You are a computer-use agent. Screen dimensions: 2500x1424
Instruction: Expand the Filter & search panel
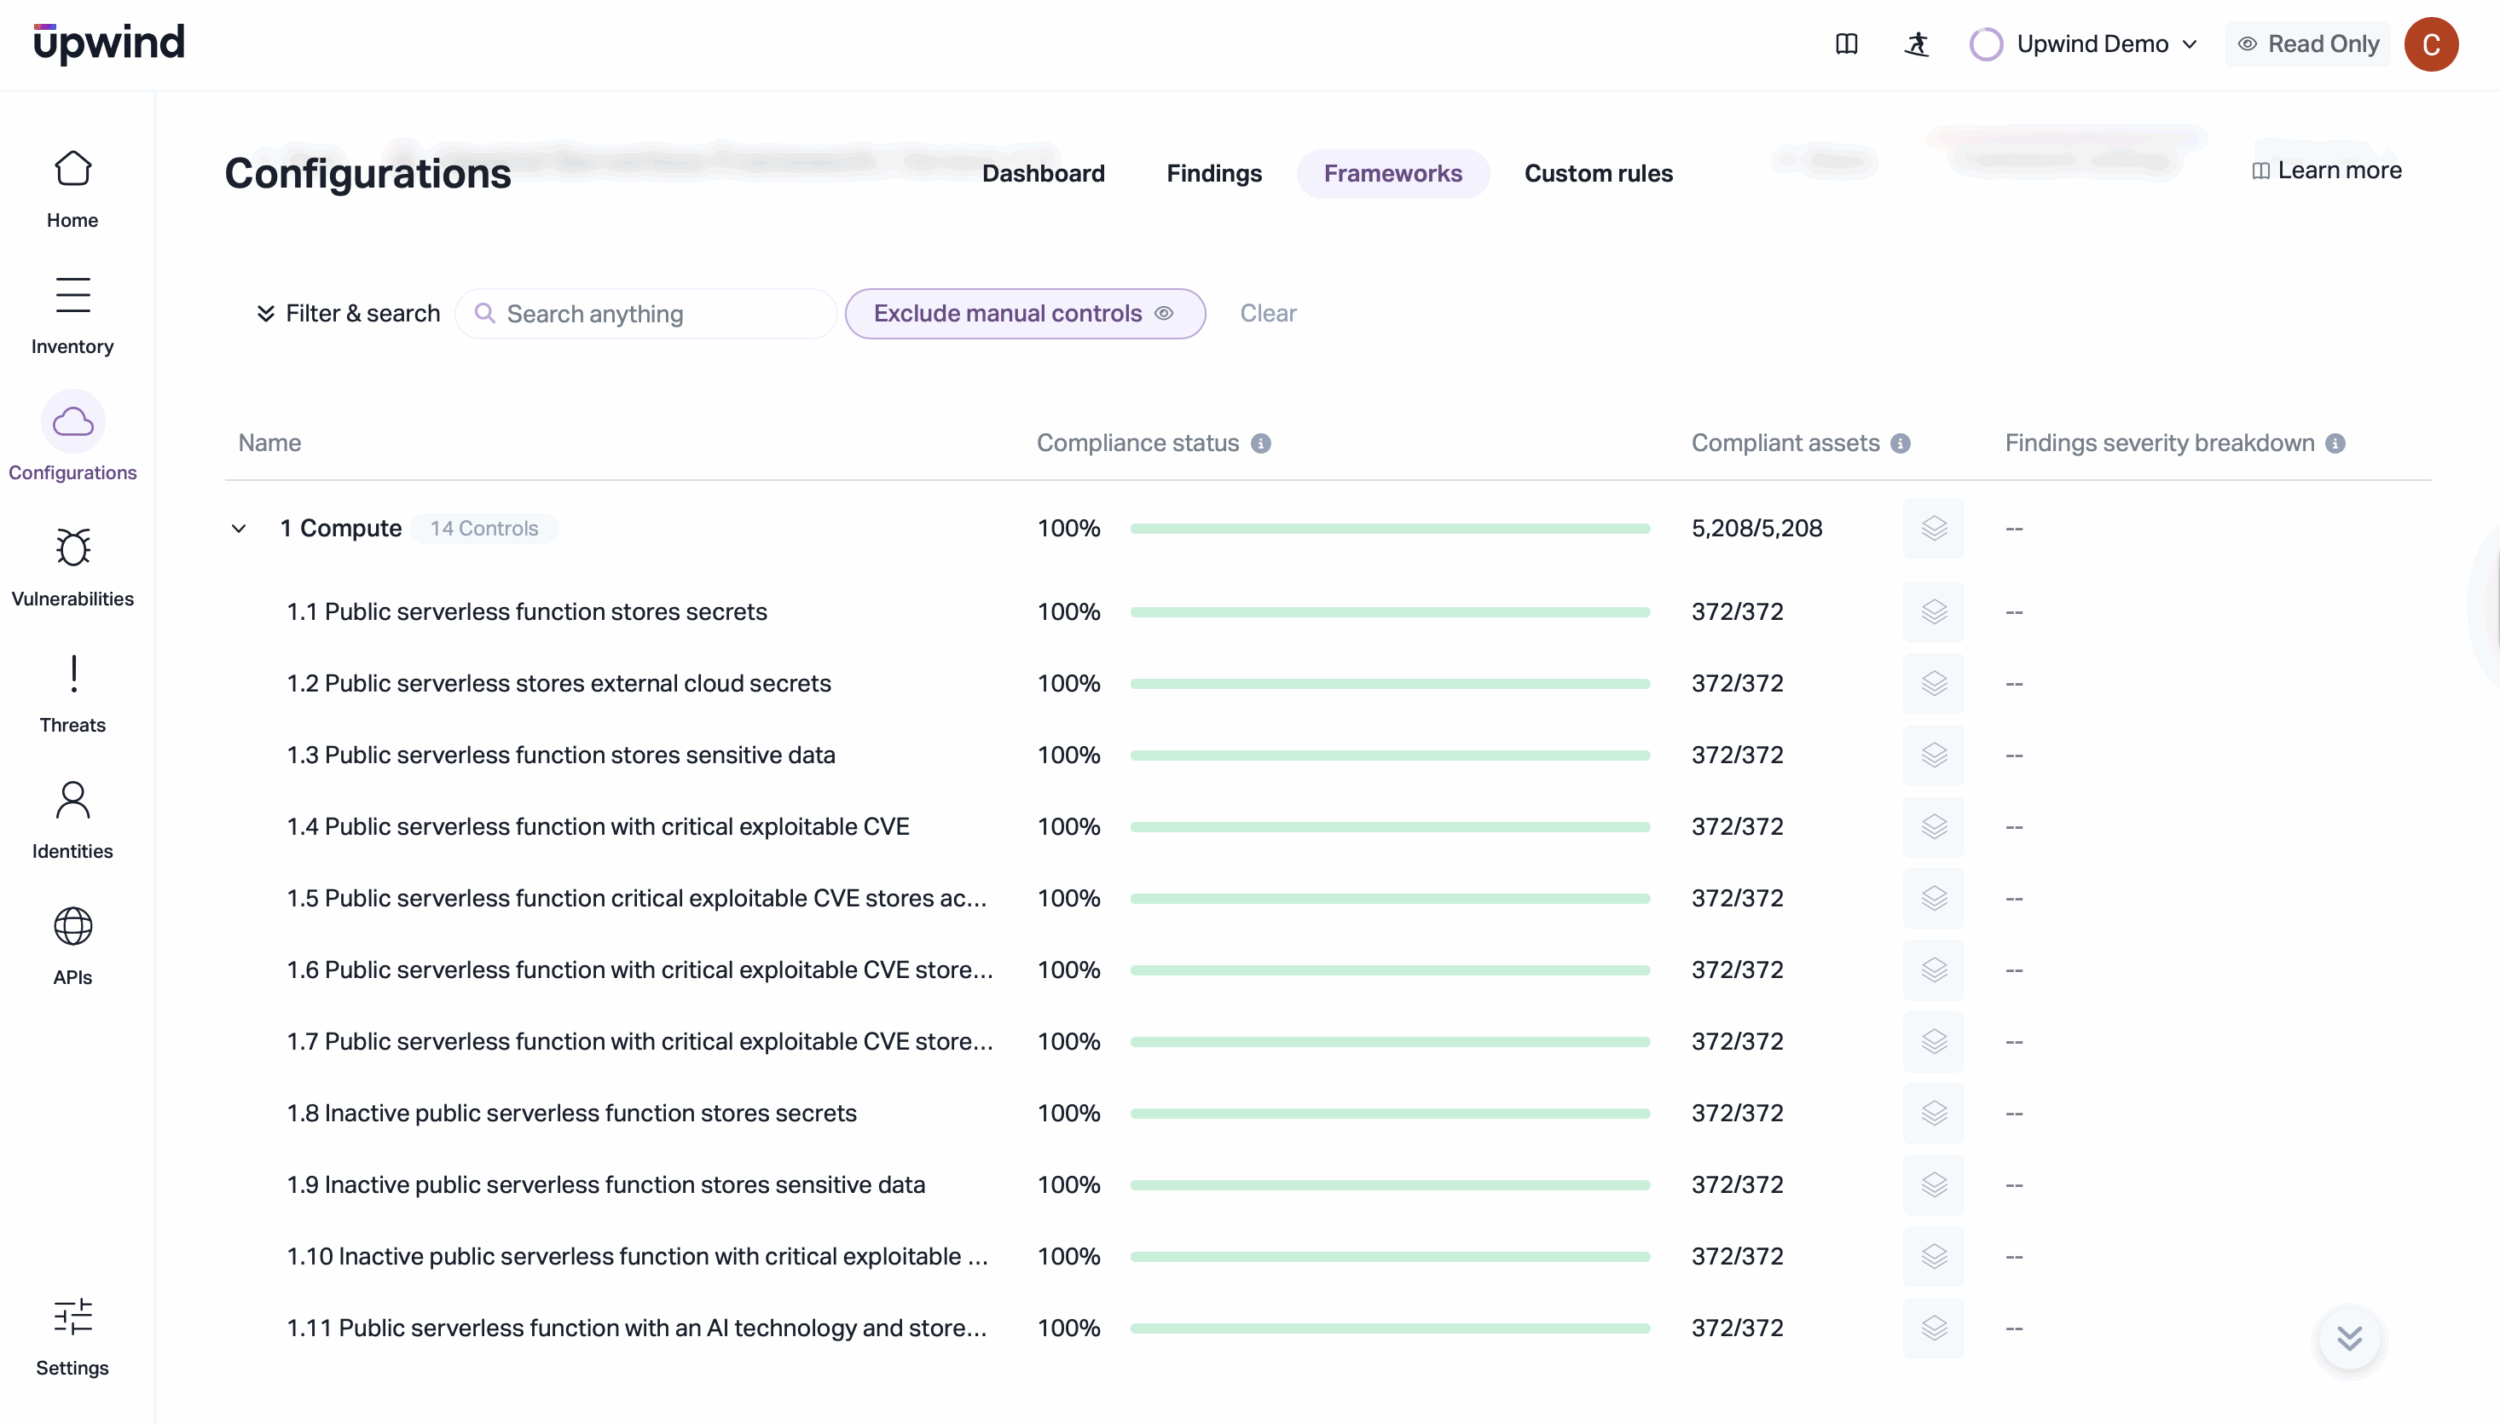tap(348, 314)
